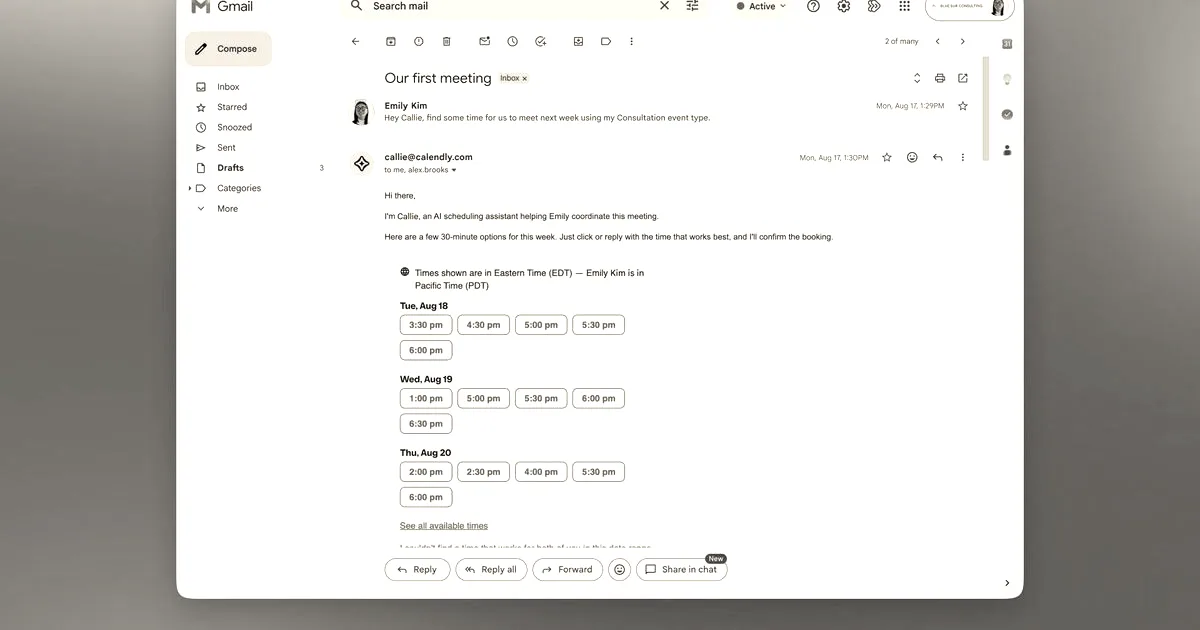Image resolution: width=1200 pixels, height=630 pixels.
Task: Click Emily Kim's profile picture
Action: click(361, 112)
